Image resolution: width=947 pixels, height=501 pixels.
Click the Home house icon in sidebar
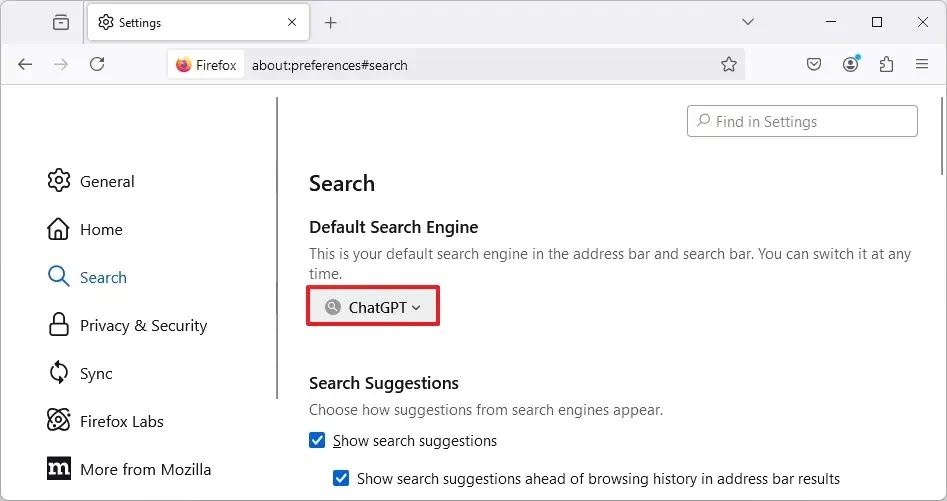pos(59,229)
